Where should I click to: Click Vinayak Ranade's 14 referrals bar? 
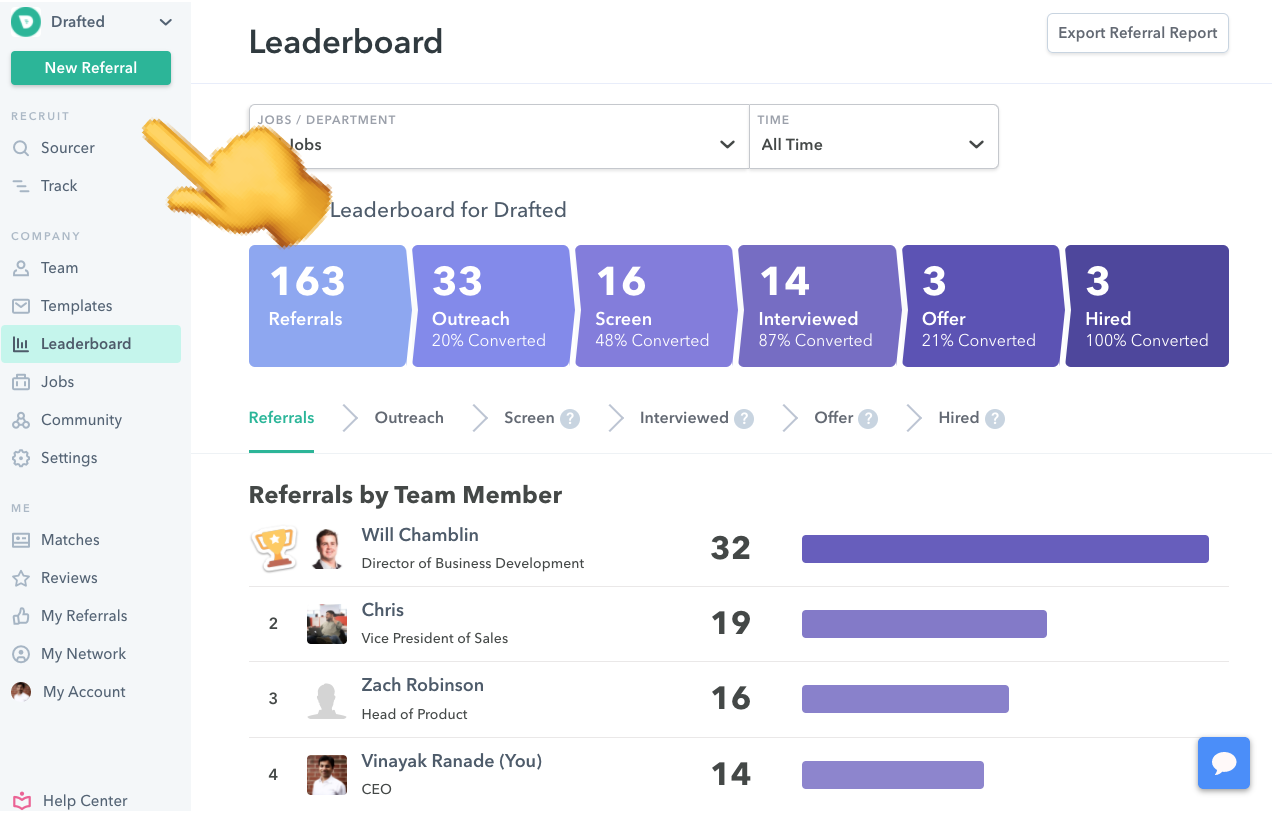[x=893, y=775]
